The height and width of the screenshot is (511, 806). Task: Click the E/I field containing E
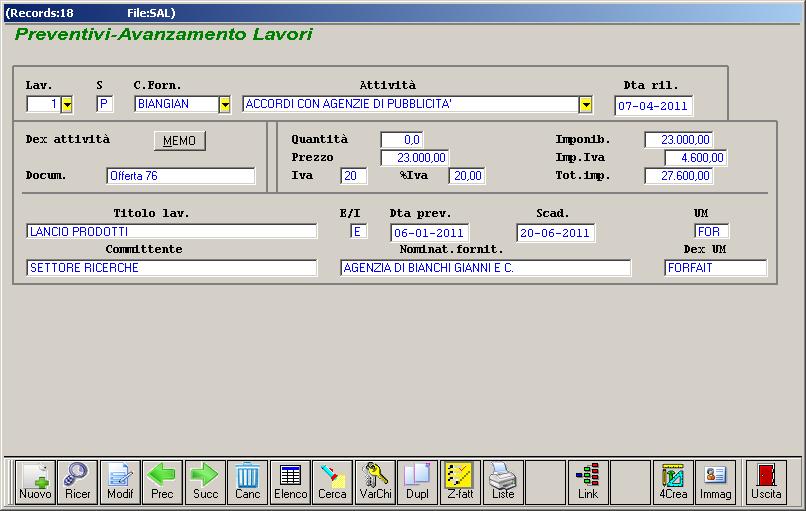358,231
